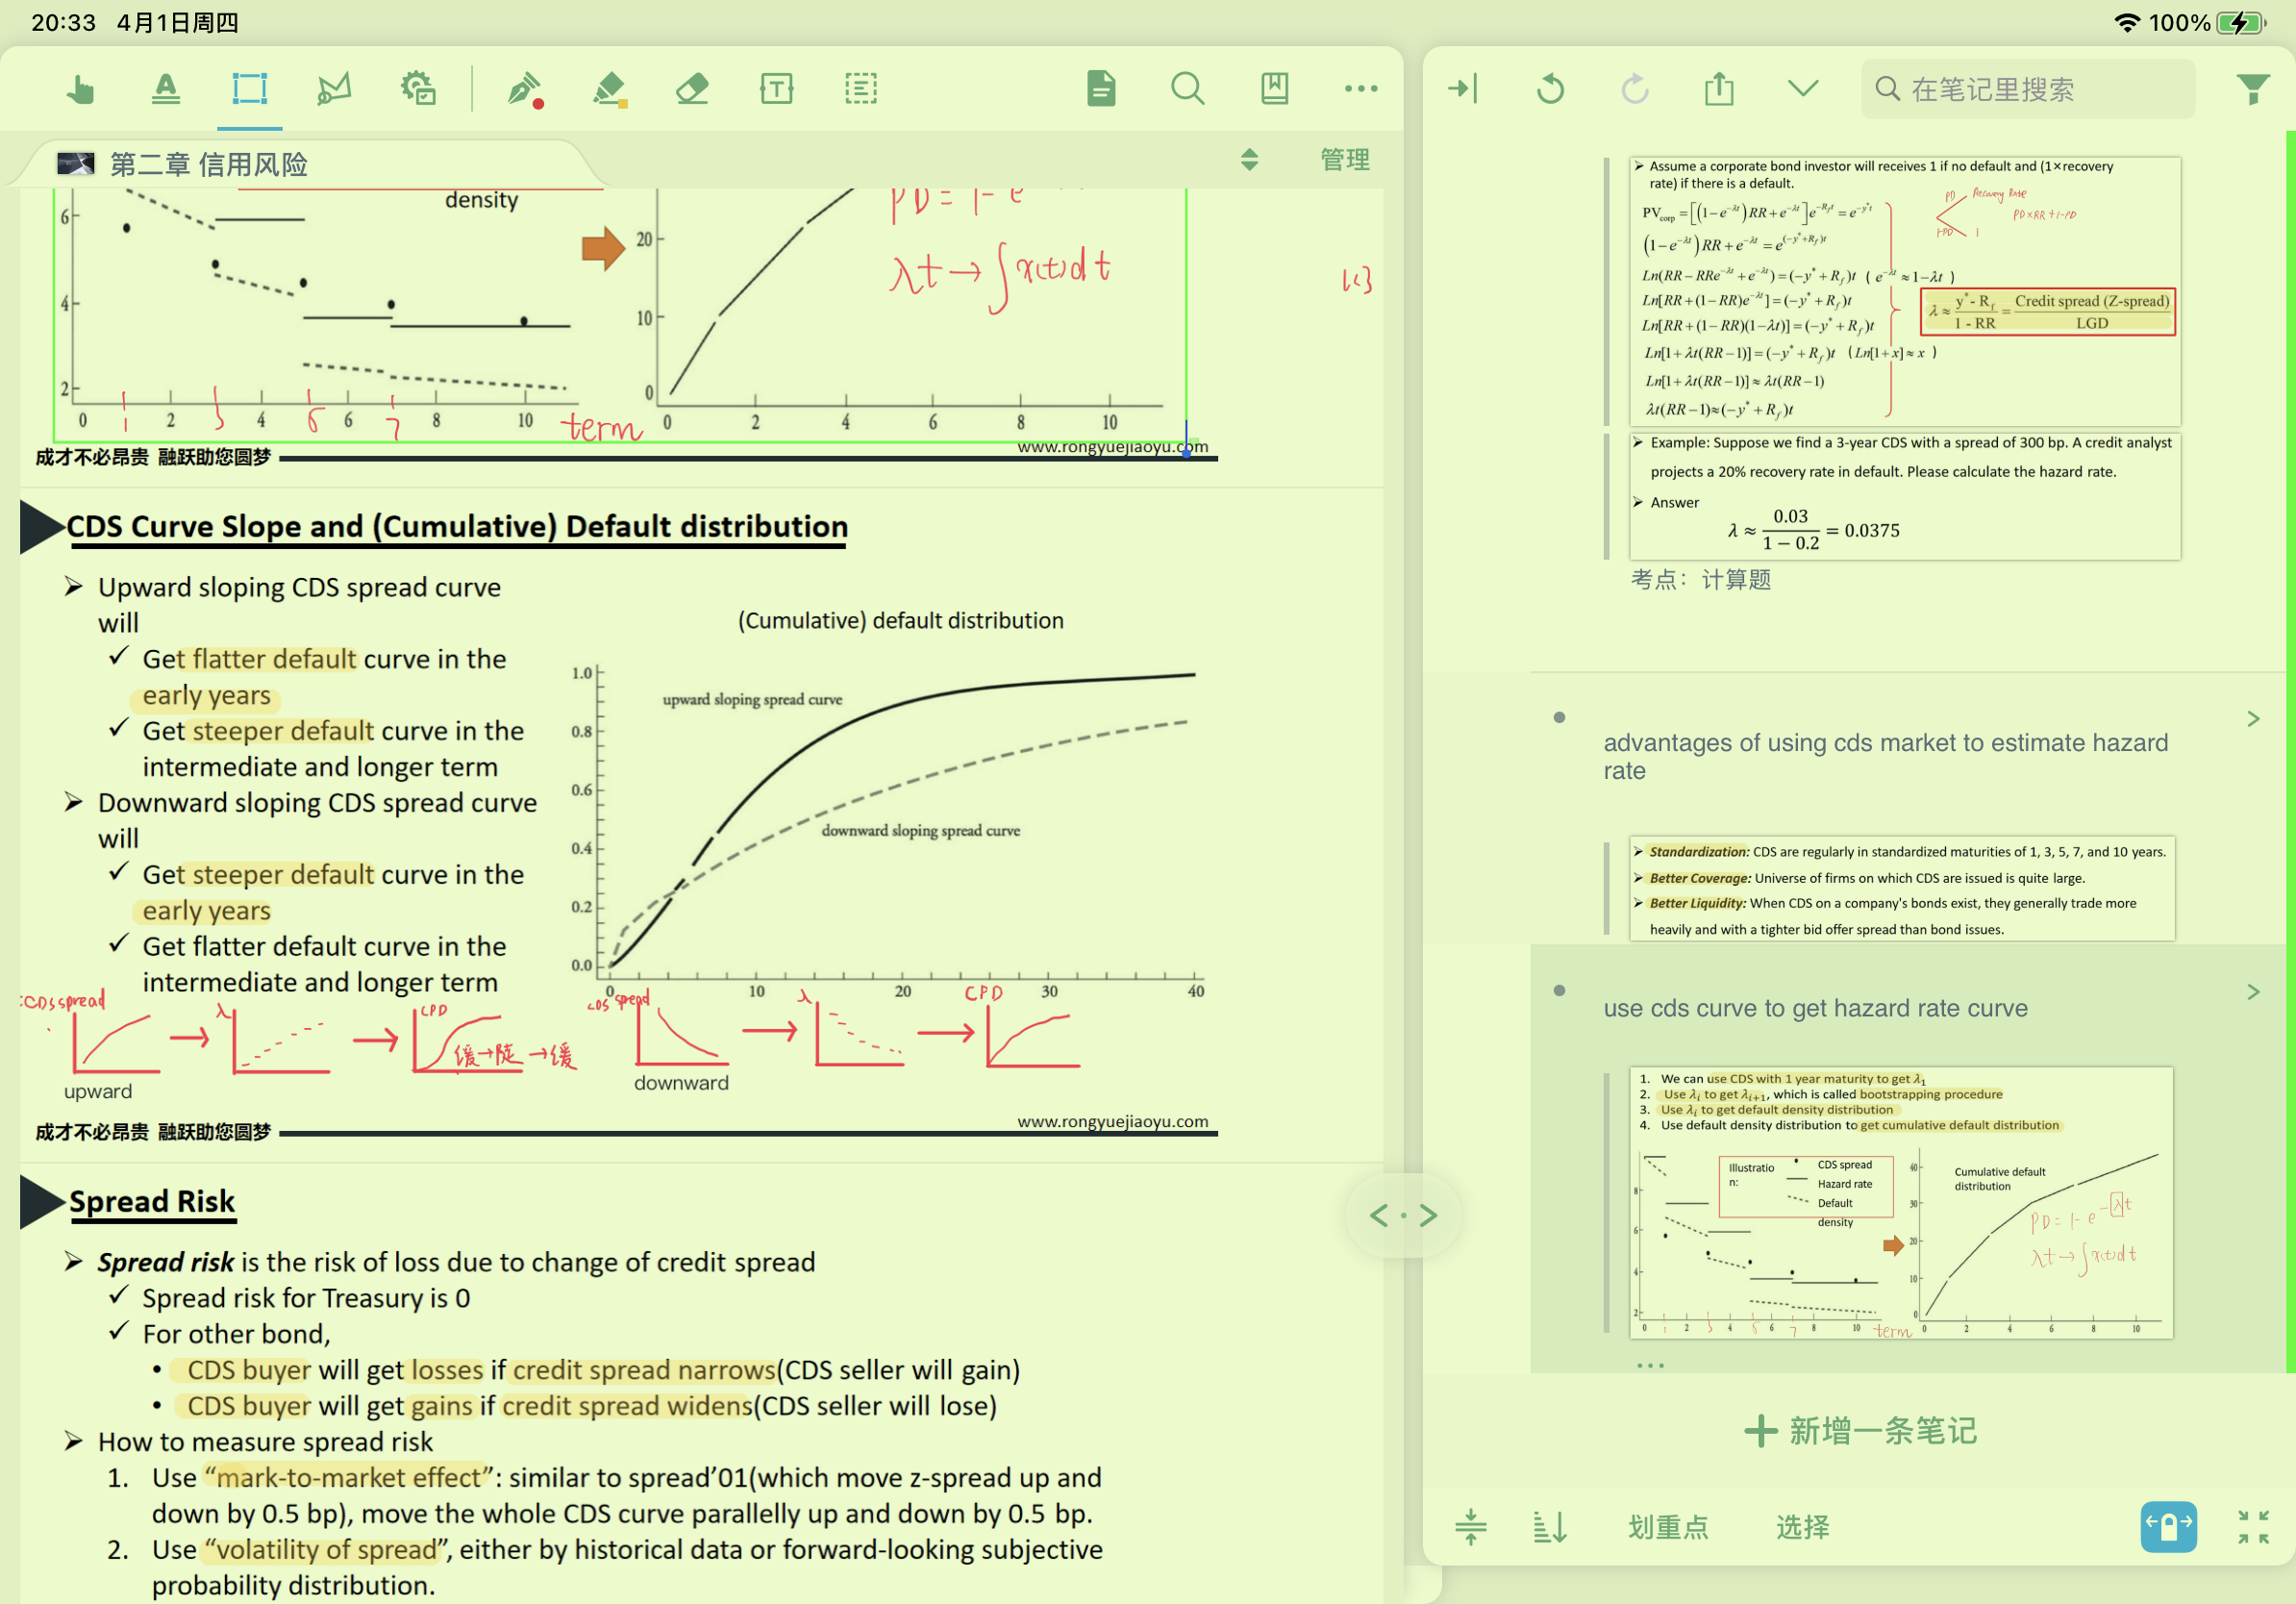The height and width of the screenshot is (1604, 2296).
Task: Click the 'CDS Curve Slope' heading
Action: pyautogui.click(x=457, y=526)
